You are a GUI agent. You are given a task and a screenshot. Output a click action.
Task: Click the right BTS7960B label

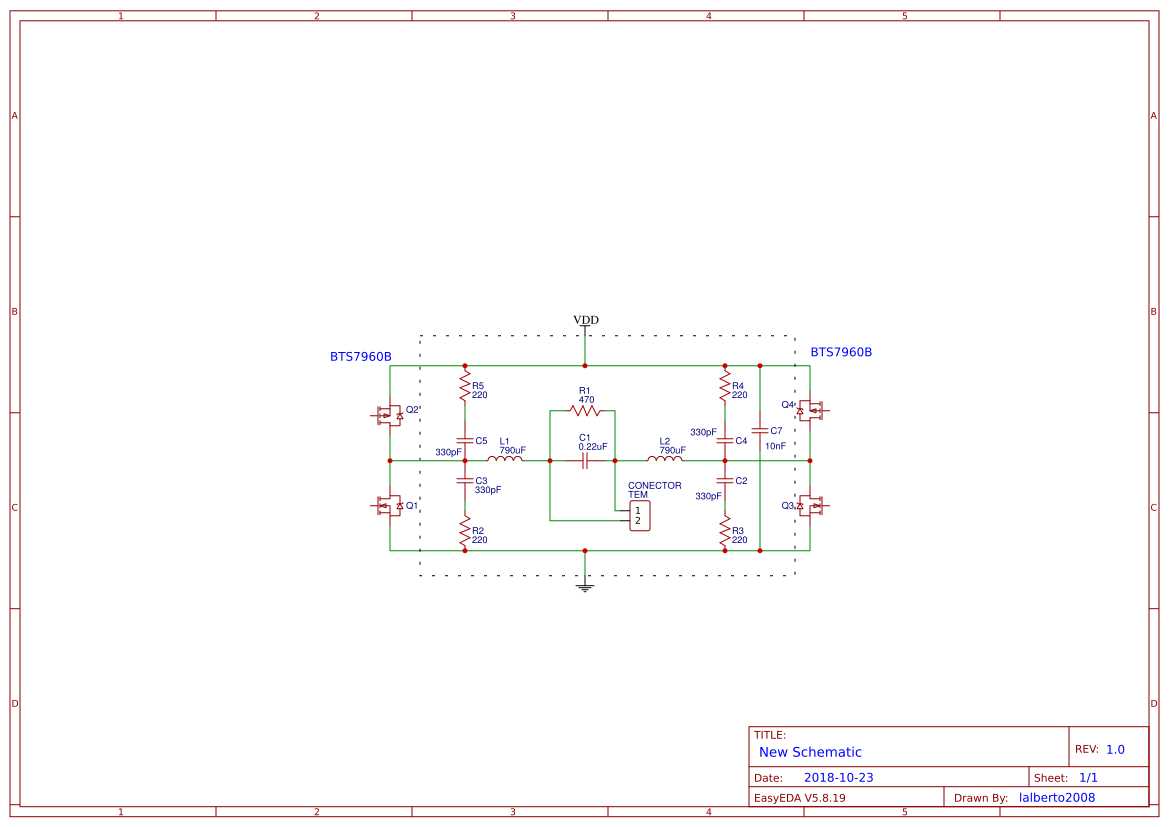pos(840,352)
